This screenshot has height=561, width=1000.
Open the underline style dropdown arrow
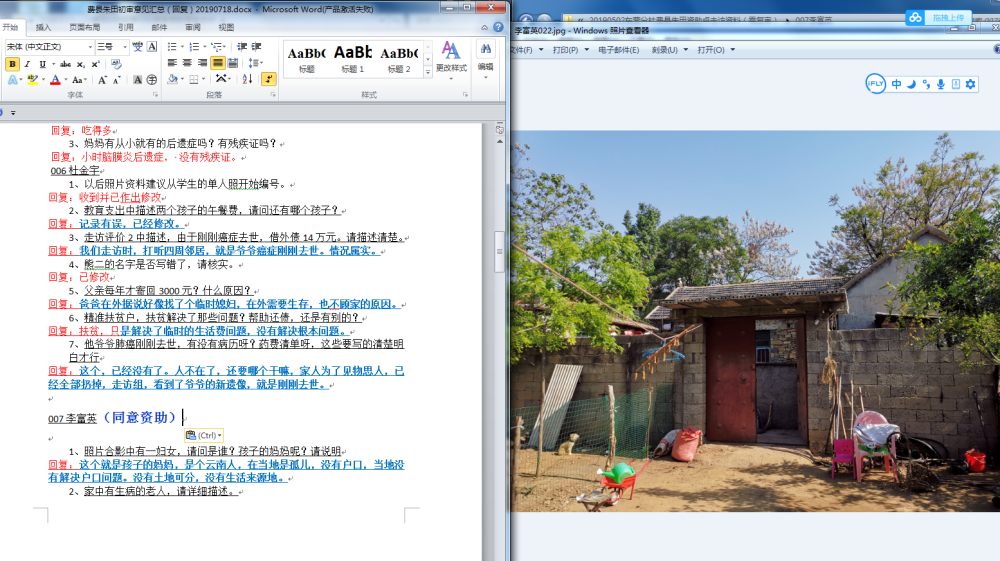54,64
